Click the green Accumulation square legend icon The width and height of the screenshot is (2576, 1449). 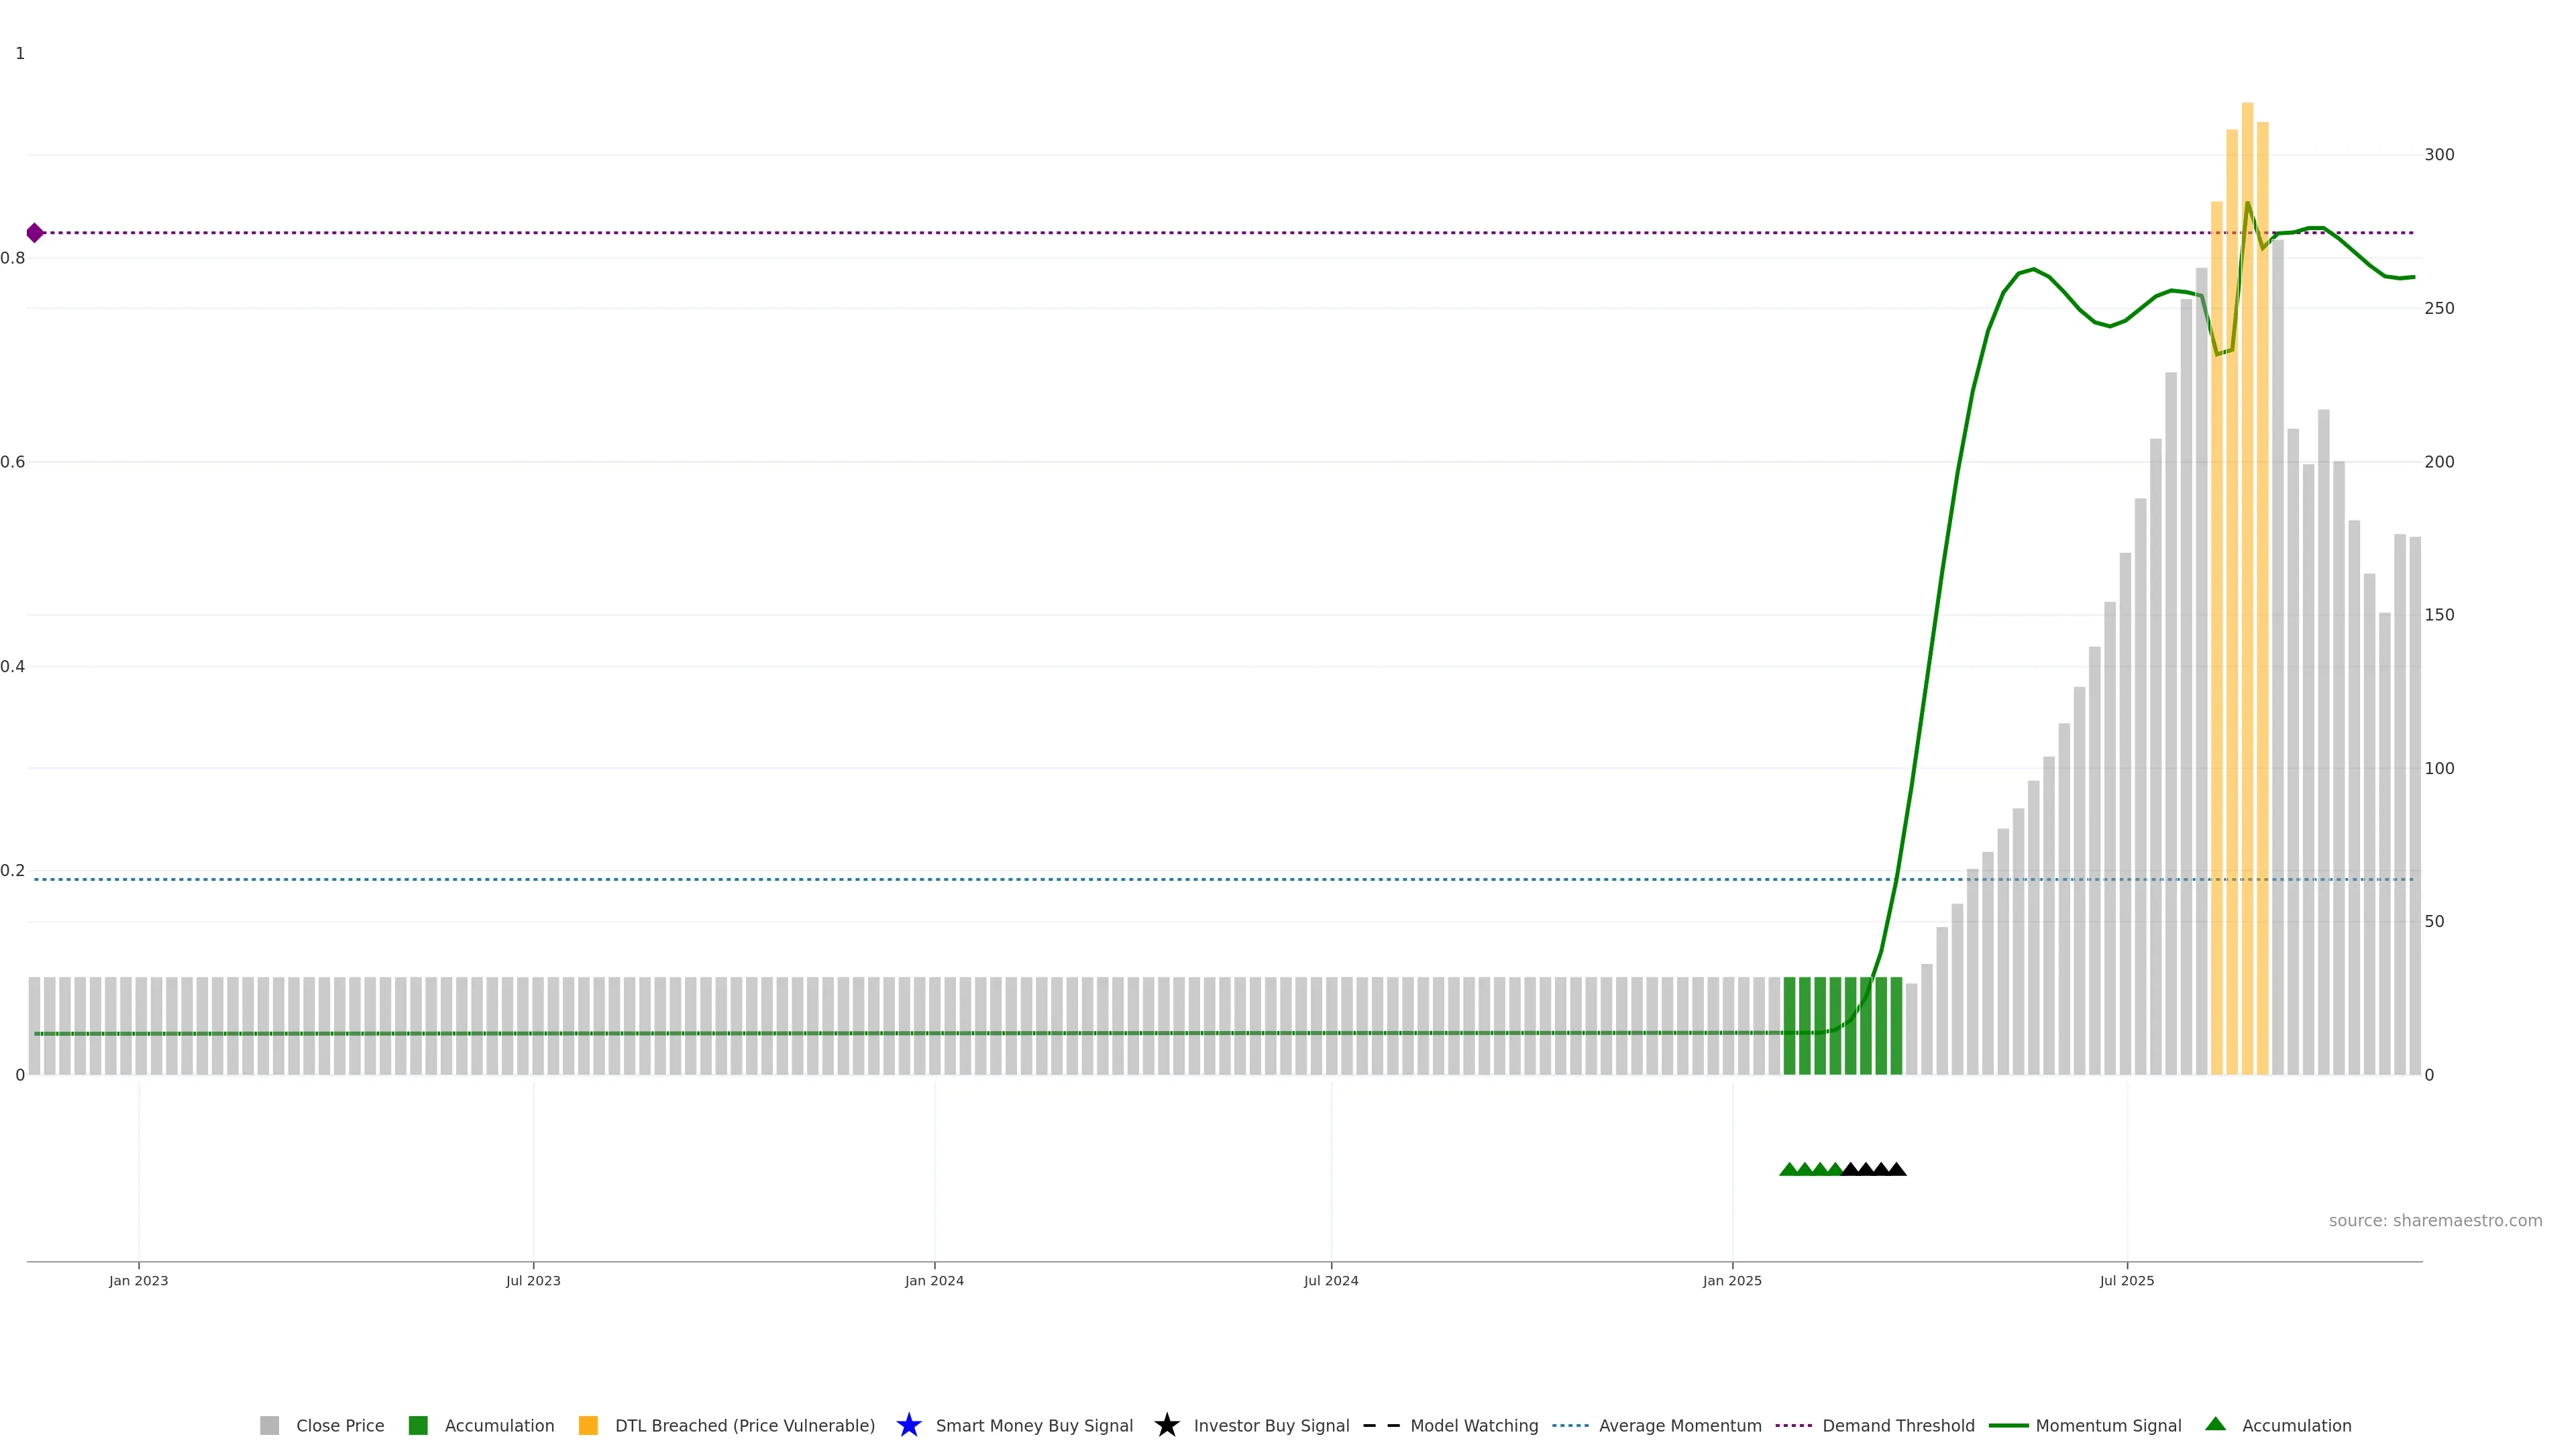(x=418, y=1425)
